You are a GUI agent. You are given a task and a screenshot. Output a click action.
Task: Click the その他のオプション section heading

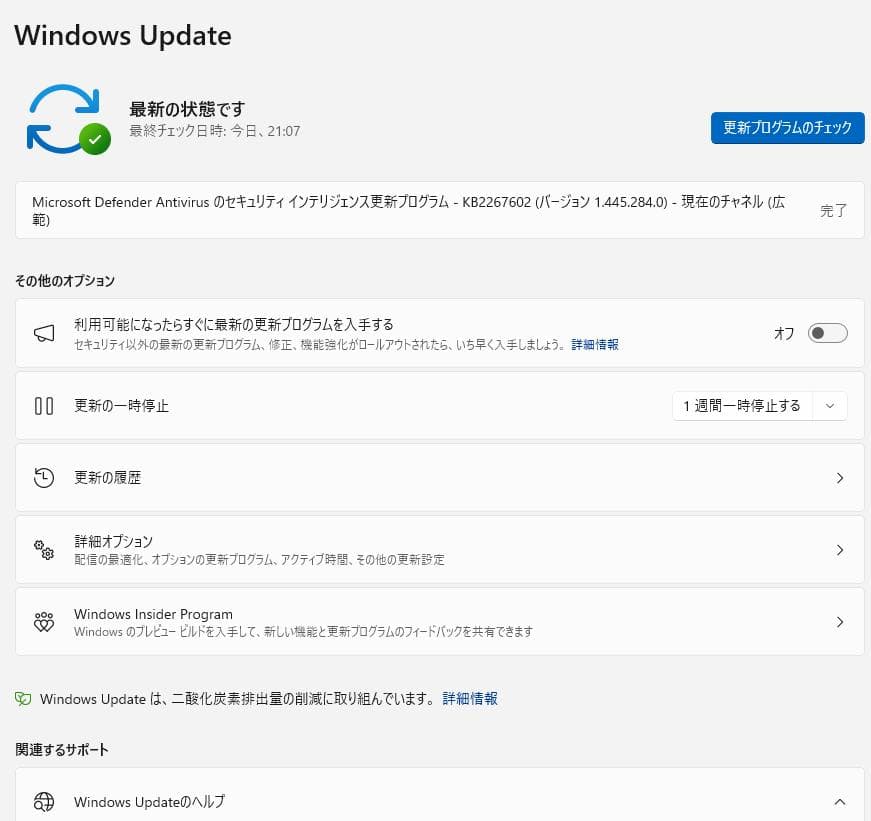(65, 281)
